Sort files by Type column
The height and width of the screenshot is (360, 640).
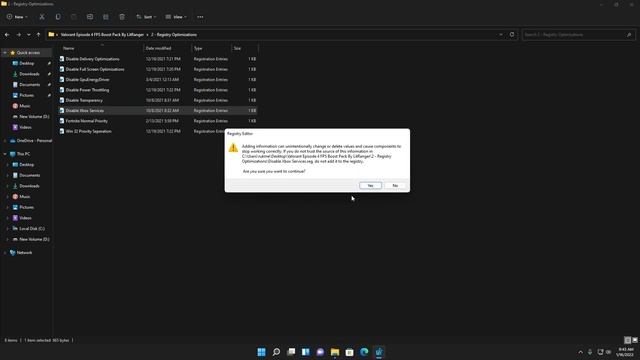(198, 48)
